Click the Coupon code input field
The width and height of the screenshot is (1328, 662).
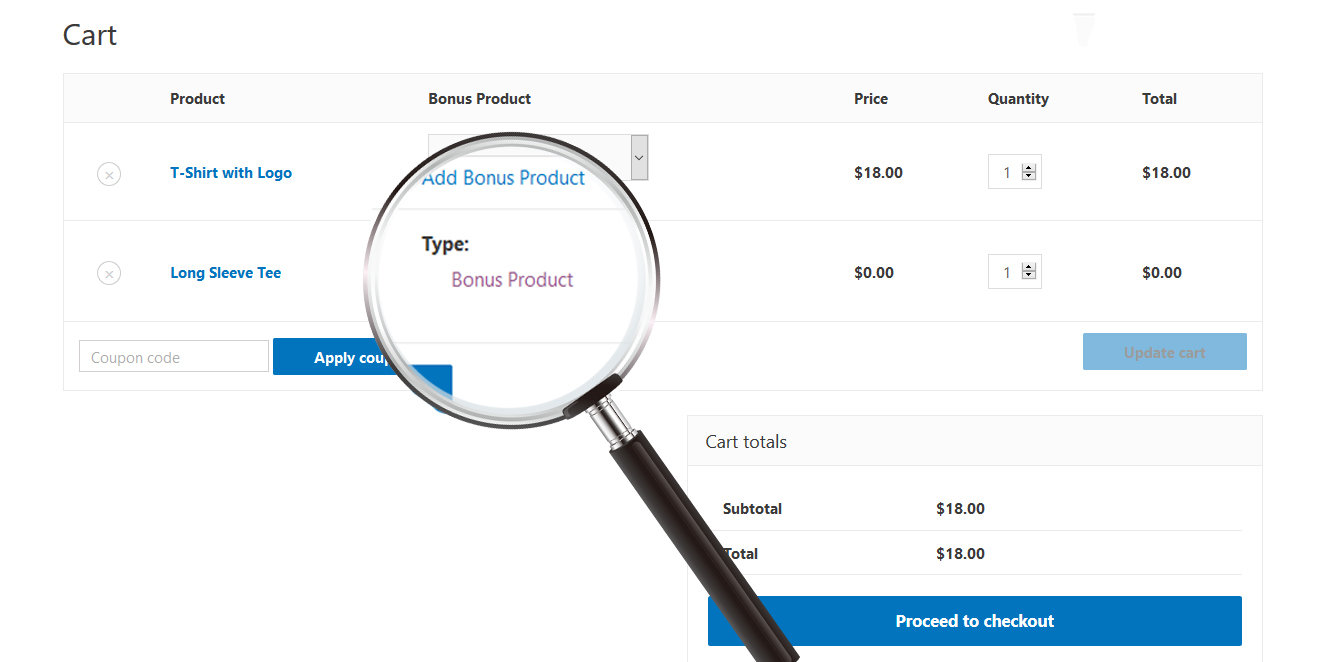click(x=174, y=357)
